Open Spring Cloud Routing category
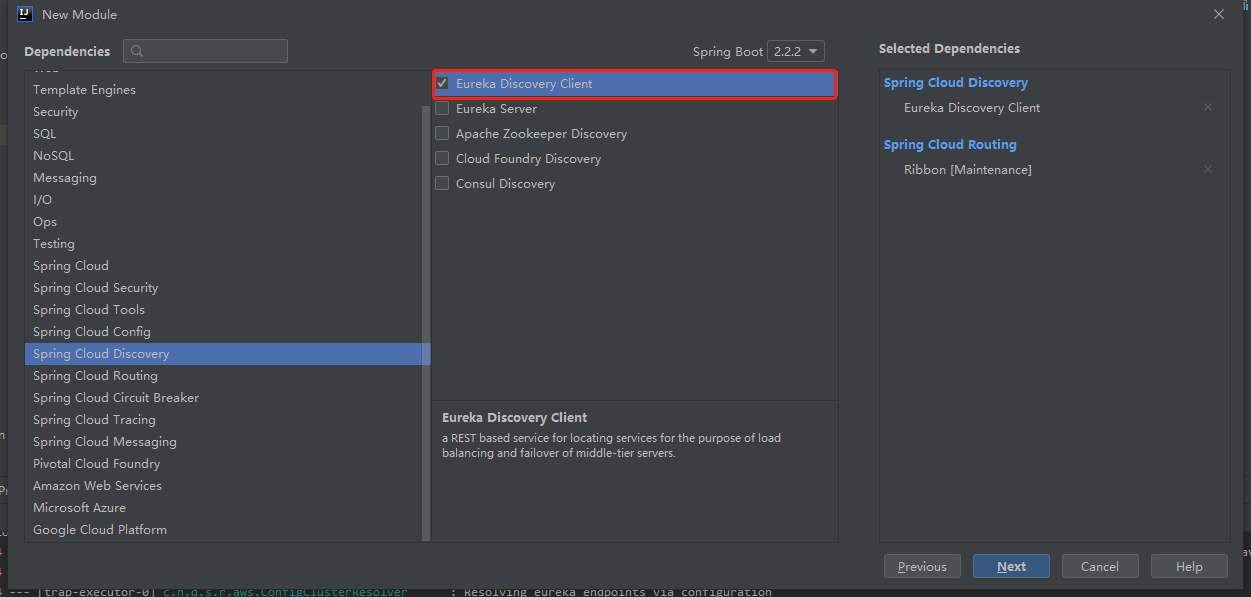 pyautogui.click(x=226, y=376)
